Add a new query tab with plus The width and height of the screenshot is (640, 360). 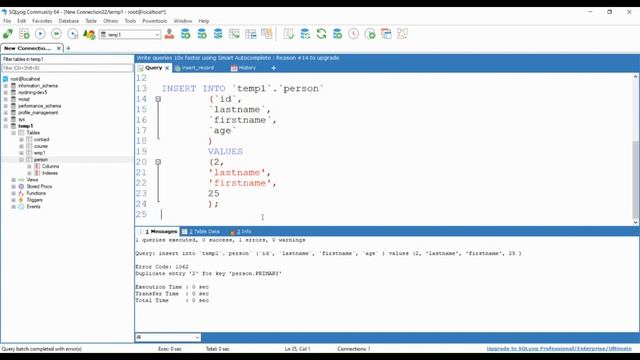pyautogui.click(x=273, y=68)
